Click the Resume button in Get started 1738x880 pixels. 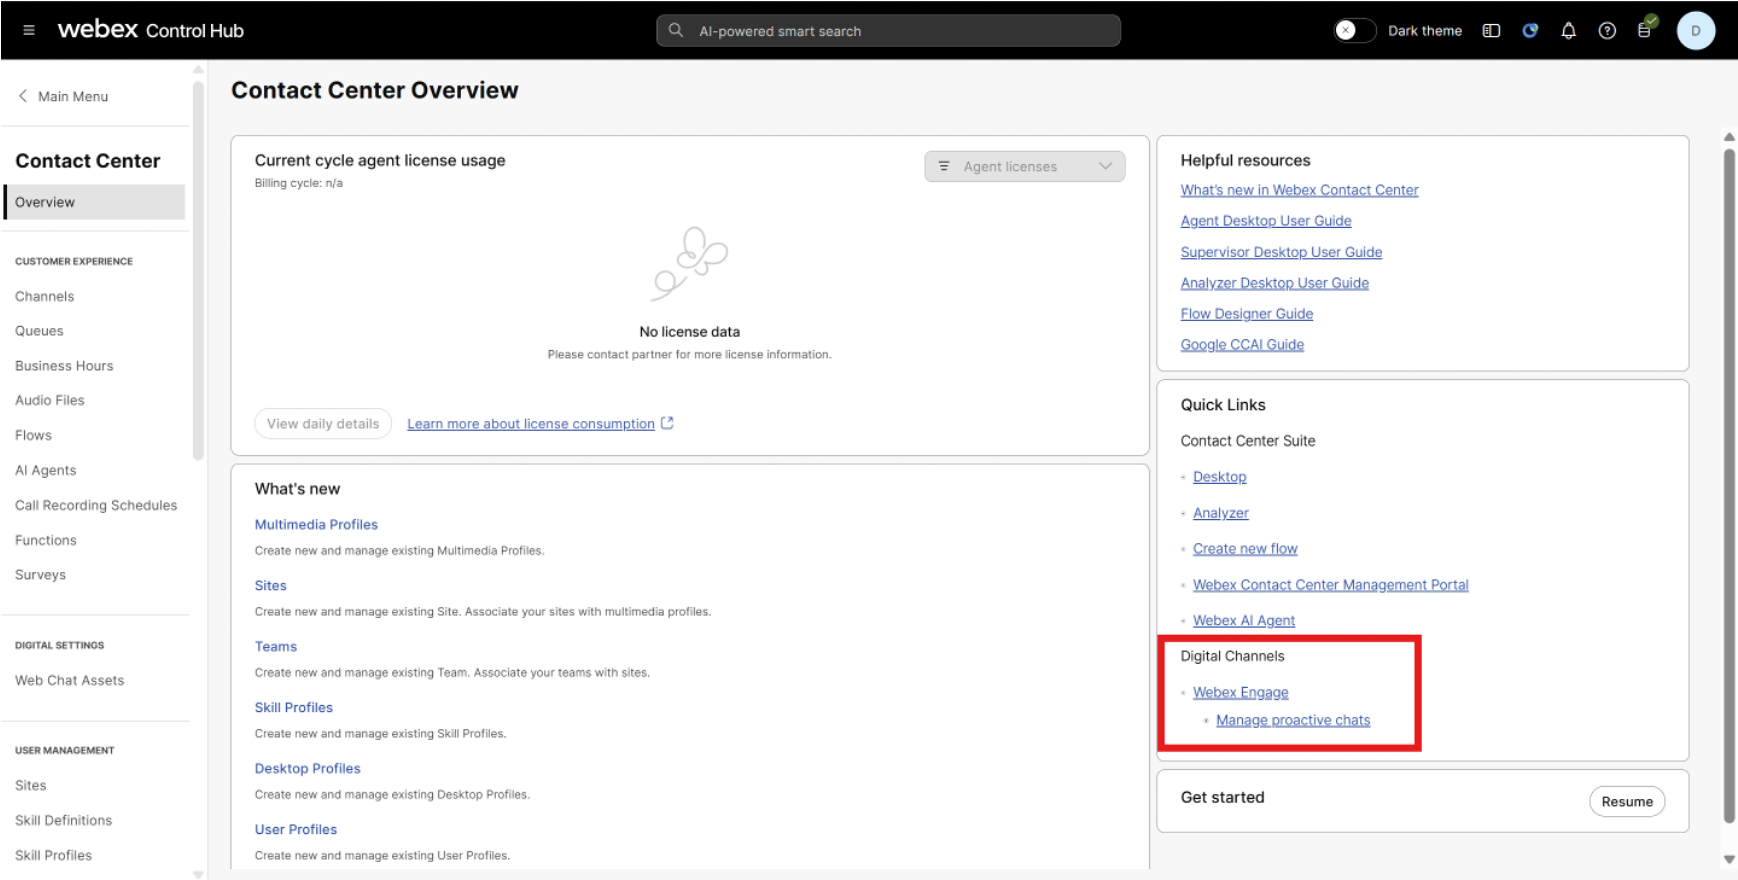(x=1627, y=802)
